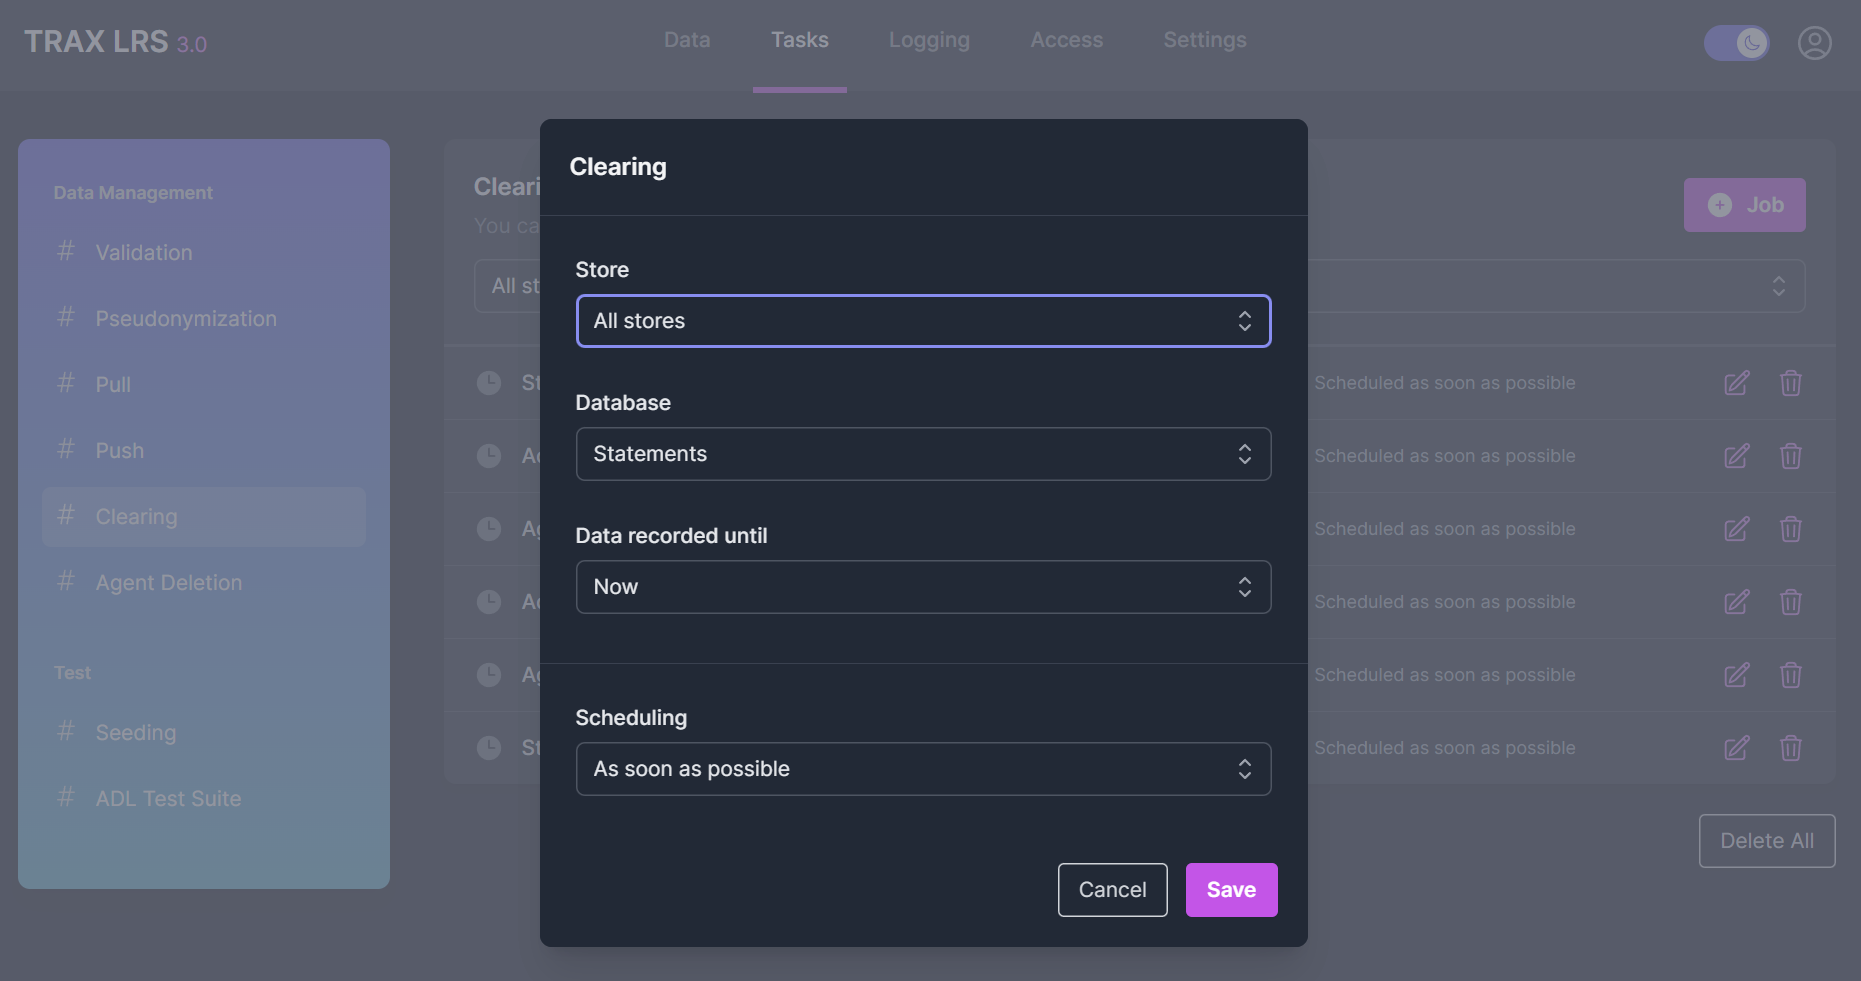The image size is (1861, 981).
Task: Click trash icon on last scheduled job
Action: (x=1790, y=748)
